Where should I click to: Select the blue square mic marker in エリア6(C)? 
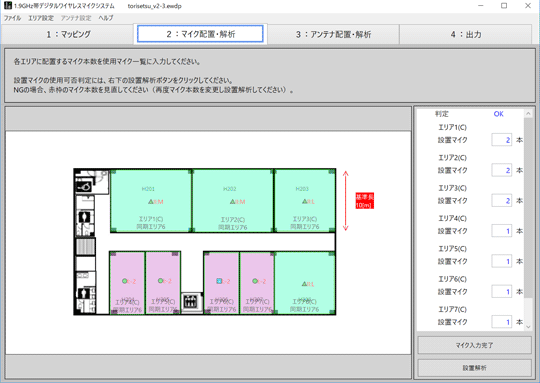[219, 281]
